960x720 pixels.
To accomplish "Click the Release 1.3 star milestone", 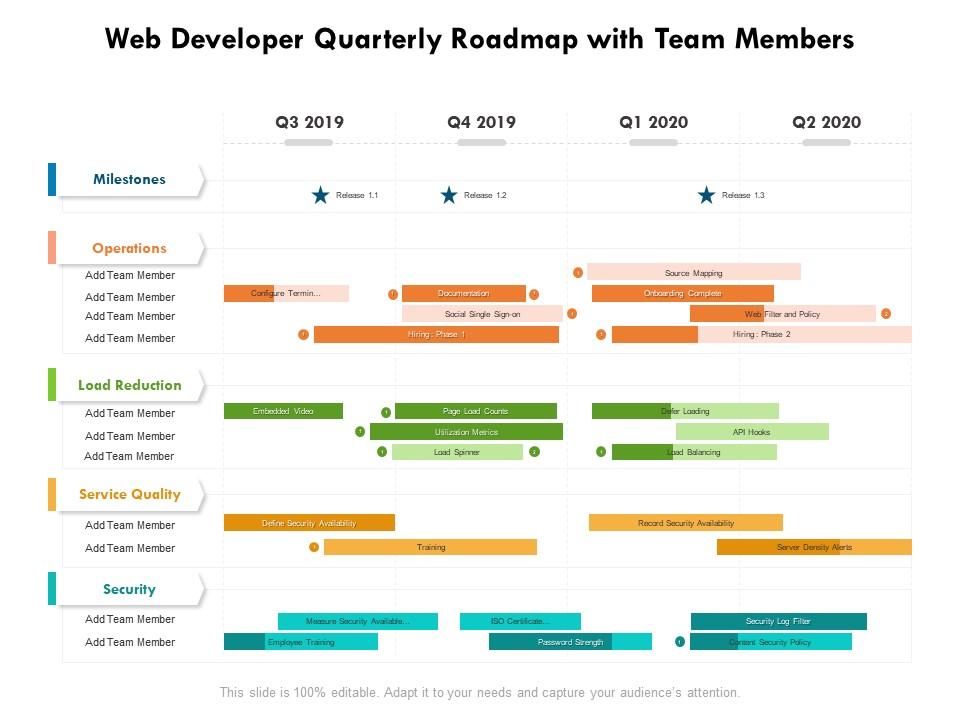I will pos(706,195).
